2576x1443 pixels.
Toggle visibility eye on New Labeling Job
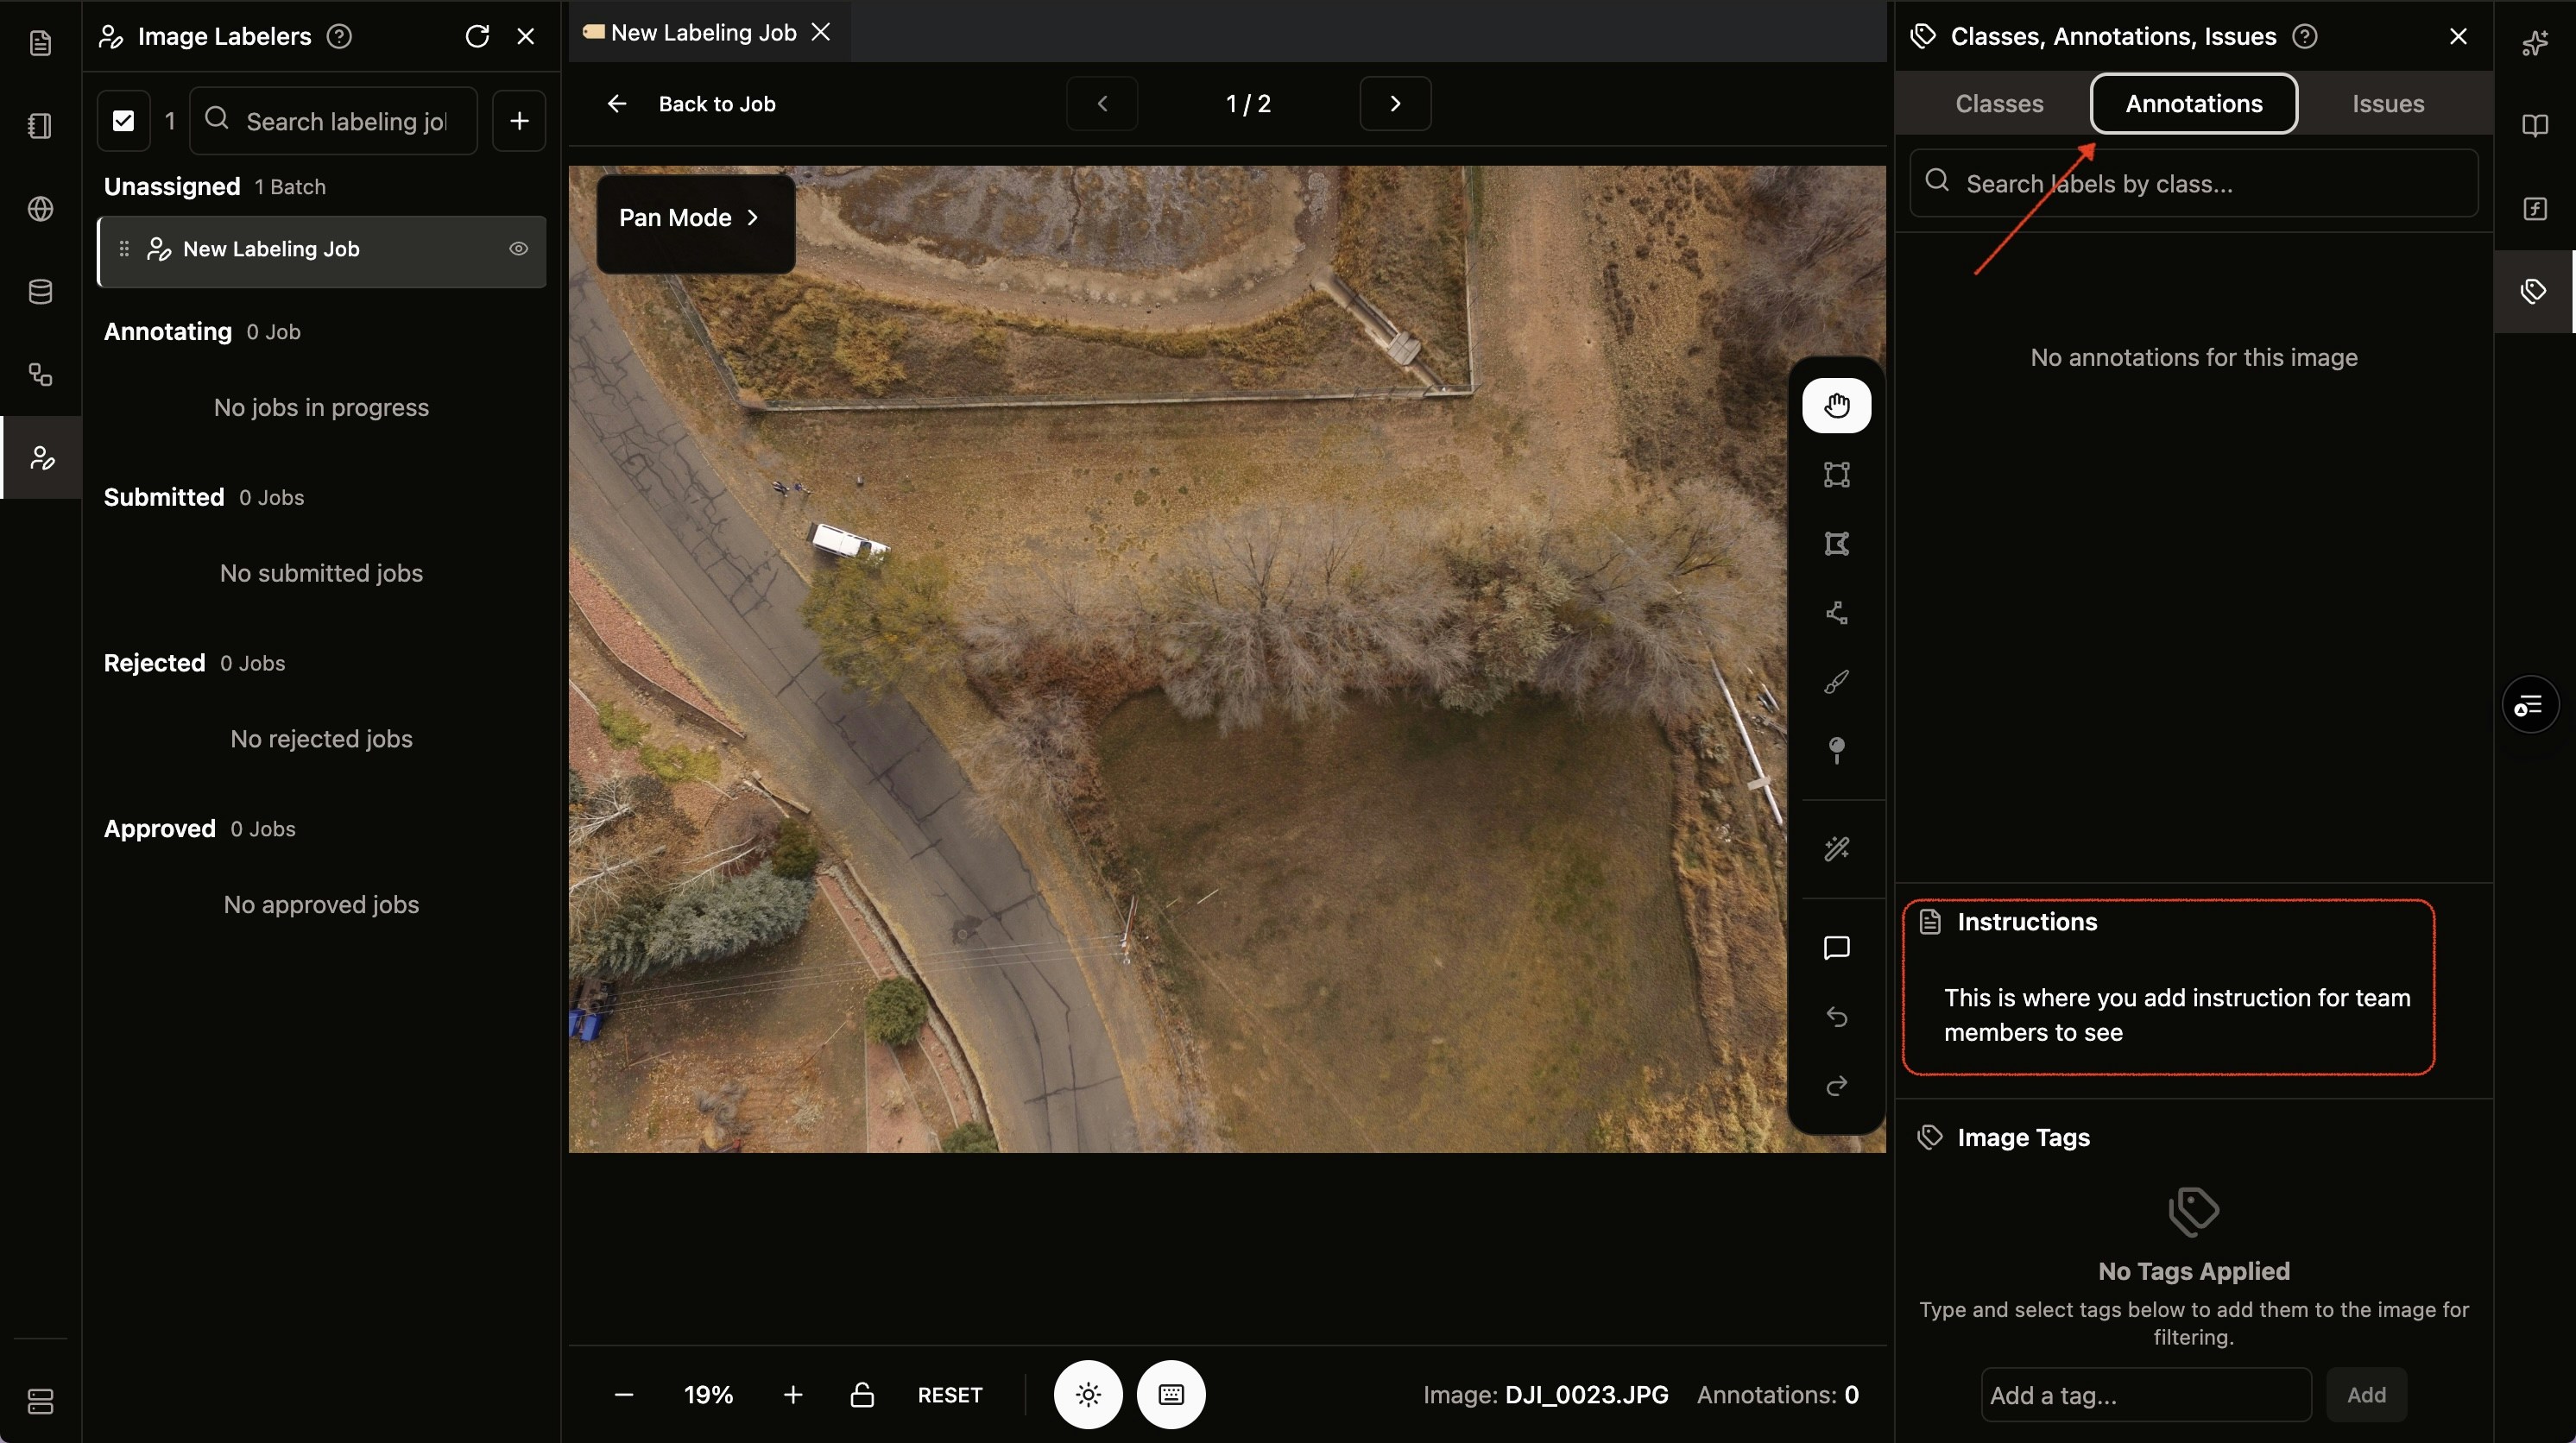[518, 249]
